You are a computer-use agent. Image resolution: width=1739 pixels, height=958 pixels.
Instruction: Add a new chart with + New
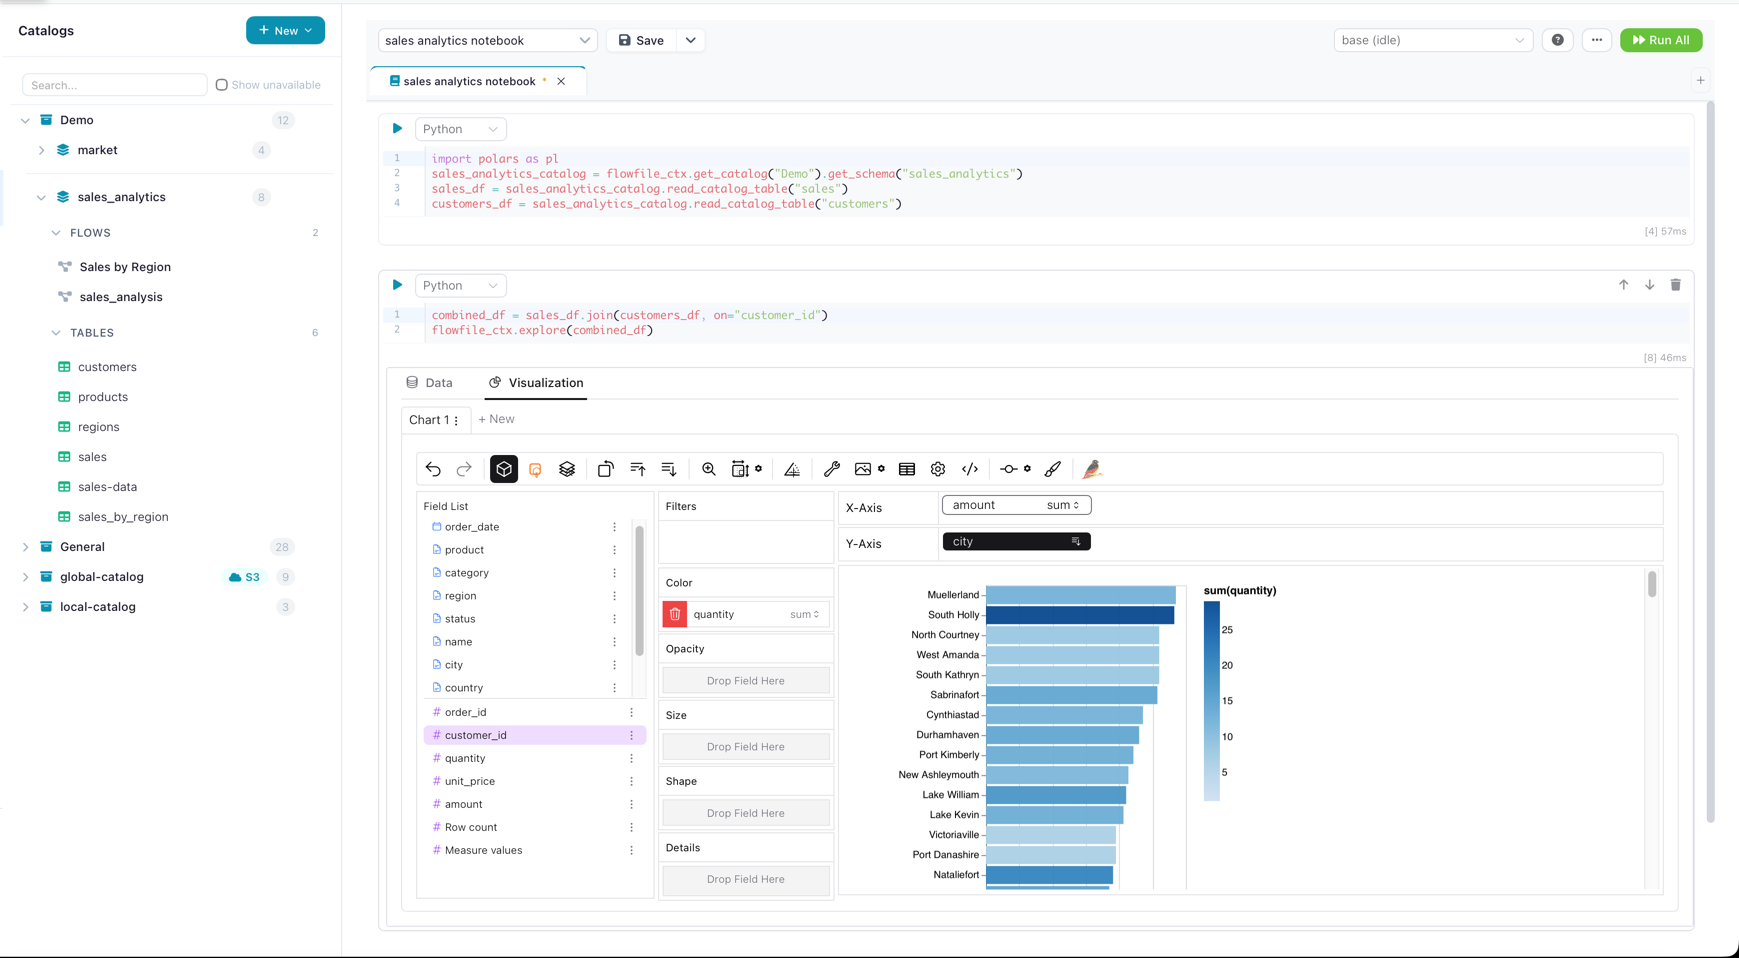pyautogui.click(x=496, y=419)
